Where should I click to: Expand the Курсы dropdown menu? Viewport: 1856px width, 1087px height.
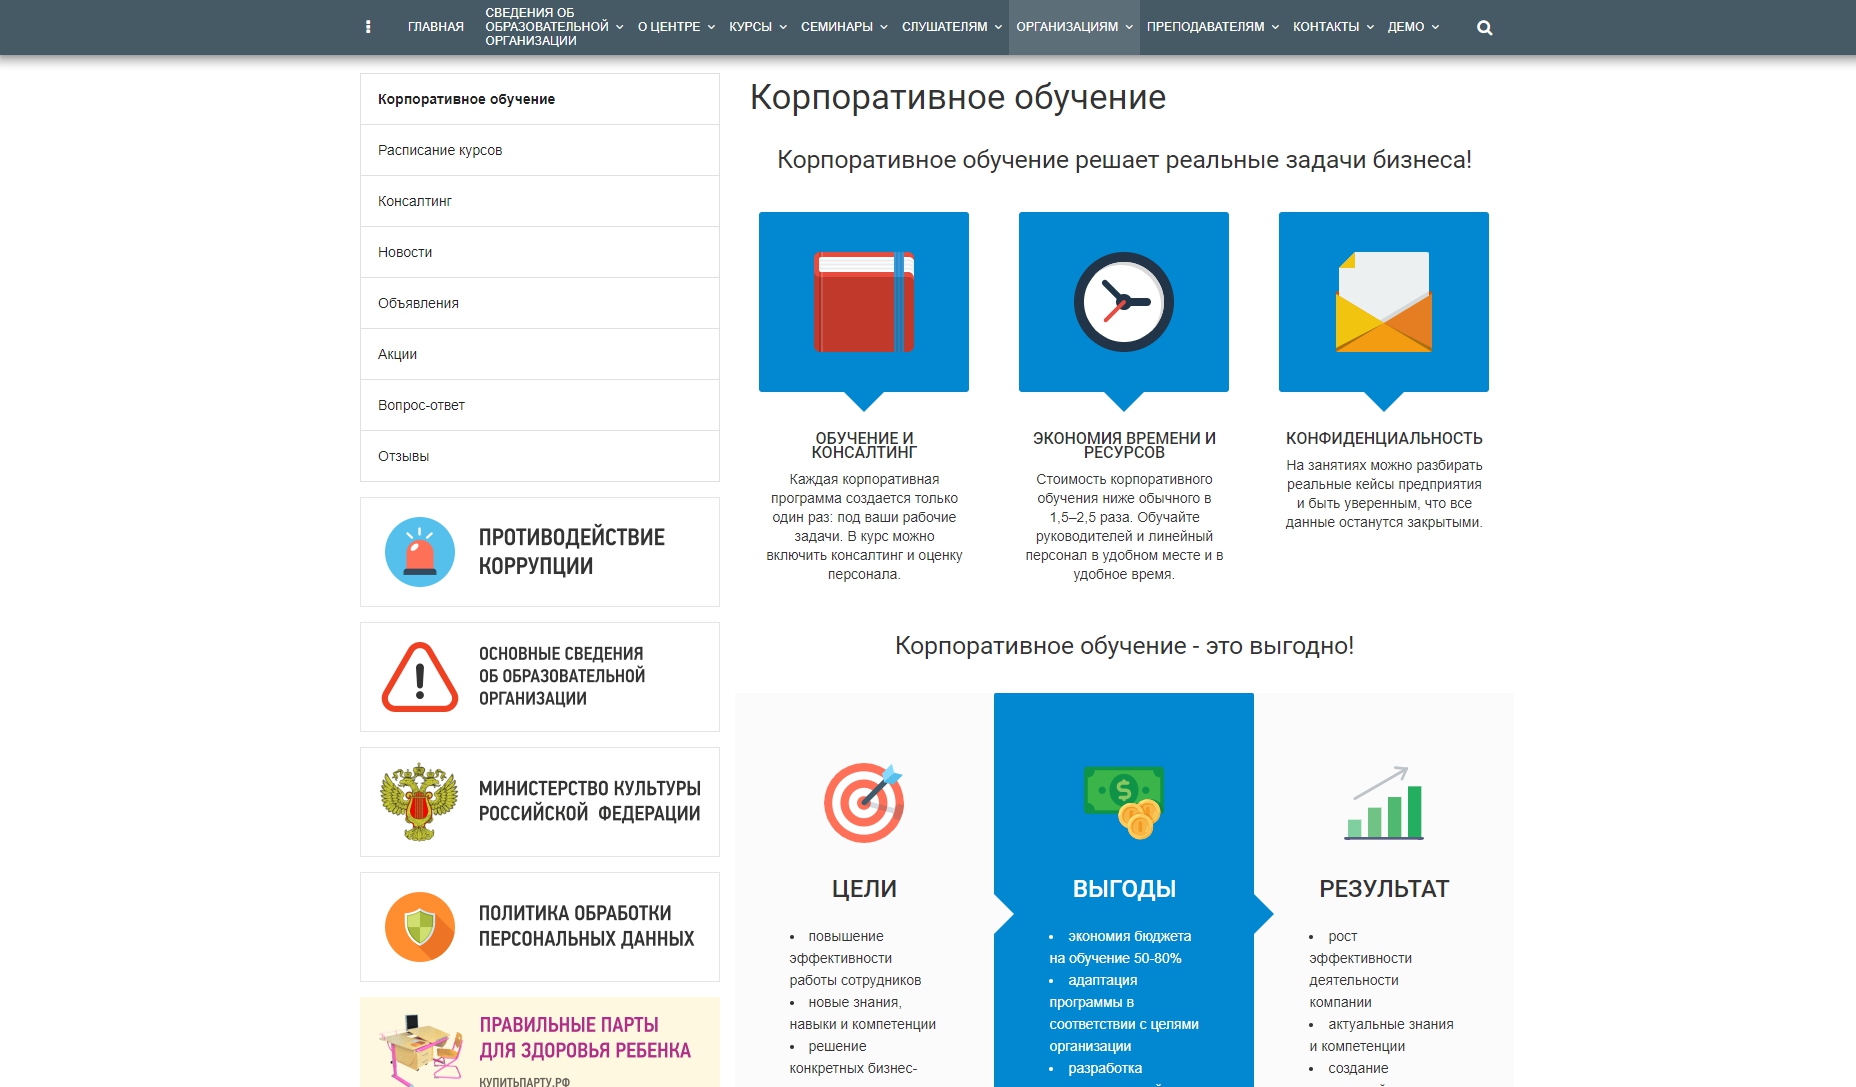[757, 27]
